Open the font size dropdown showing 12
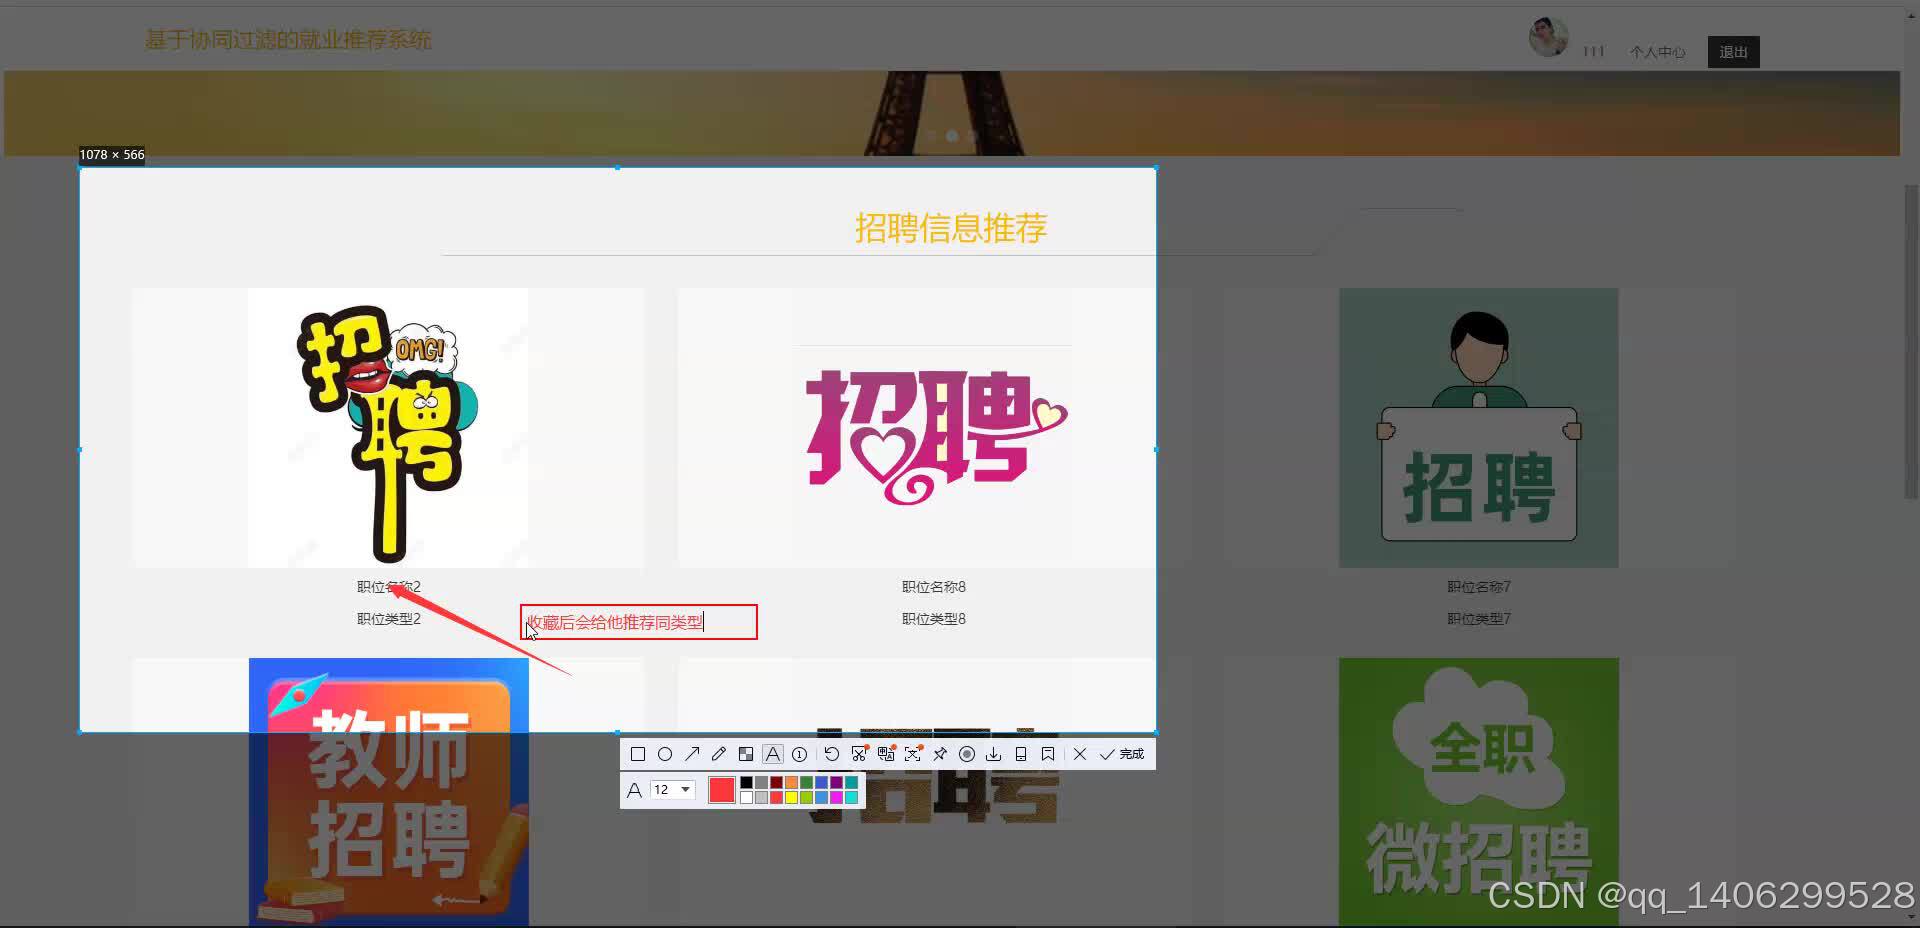 tap(662, 790)
